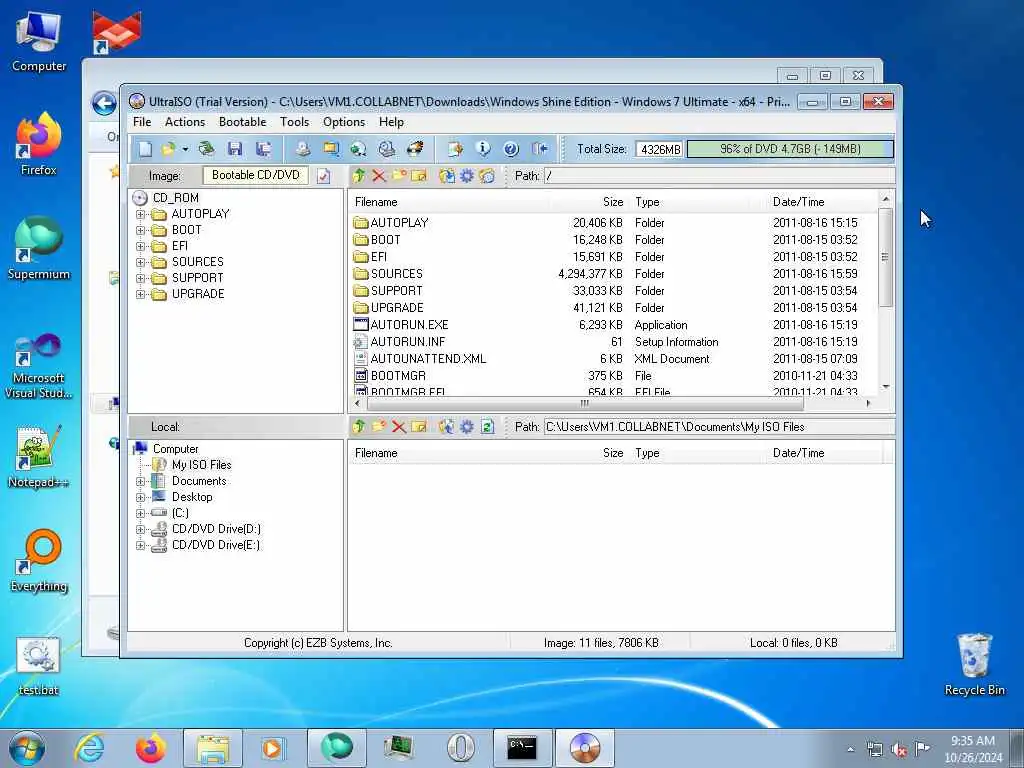
Task: Click the New image toolbar icon
Action: pyautogui.click(x=145, y=149)
